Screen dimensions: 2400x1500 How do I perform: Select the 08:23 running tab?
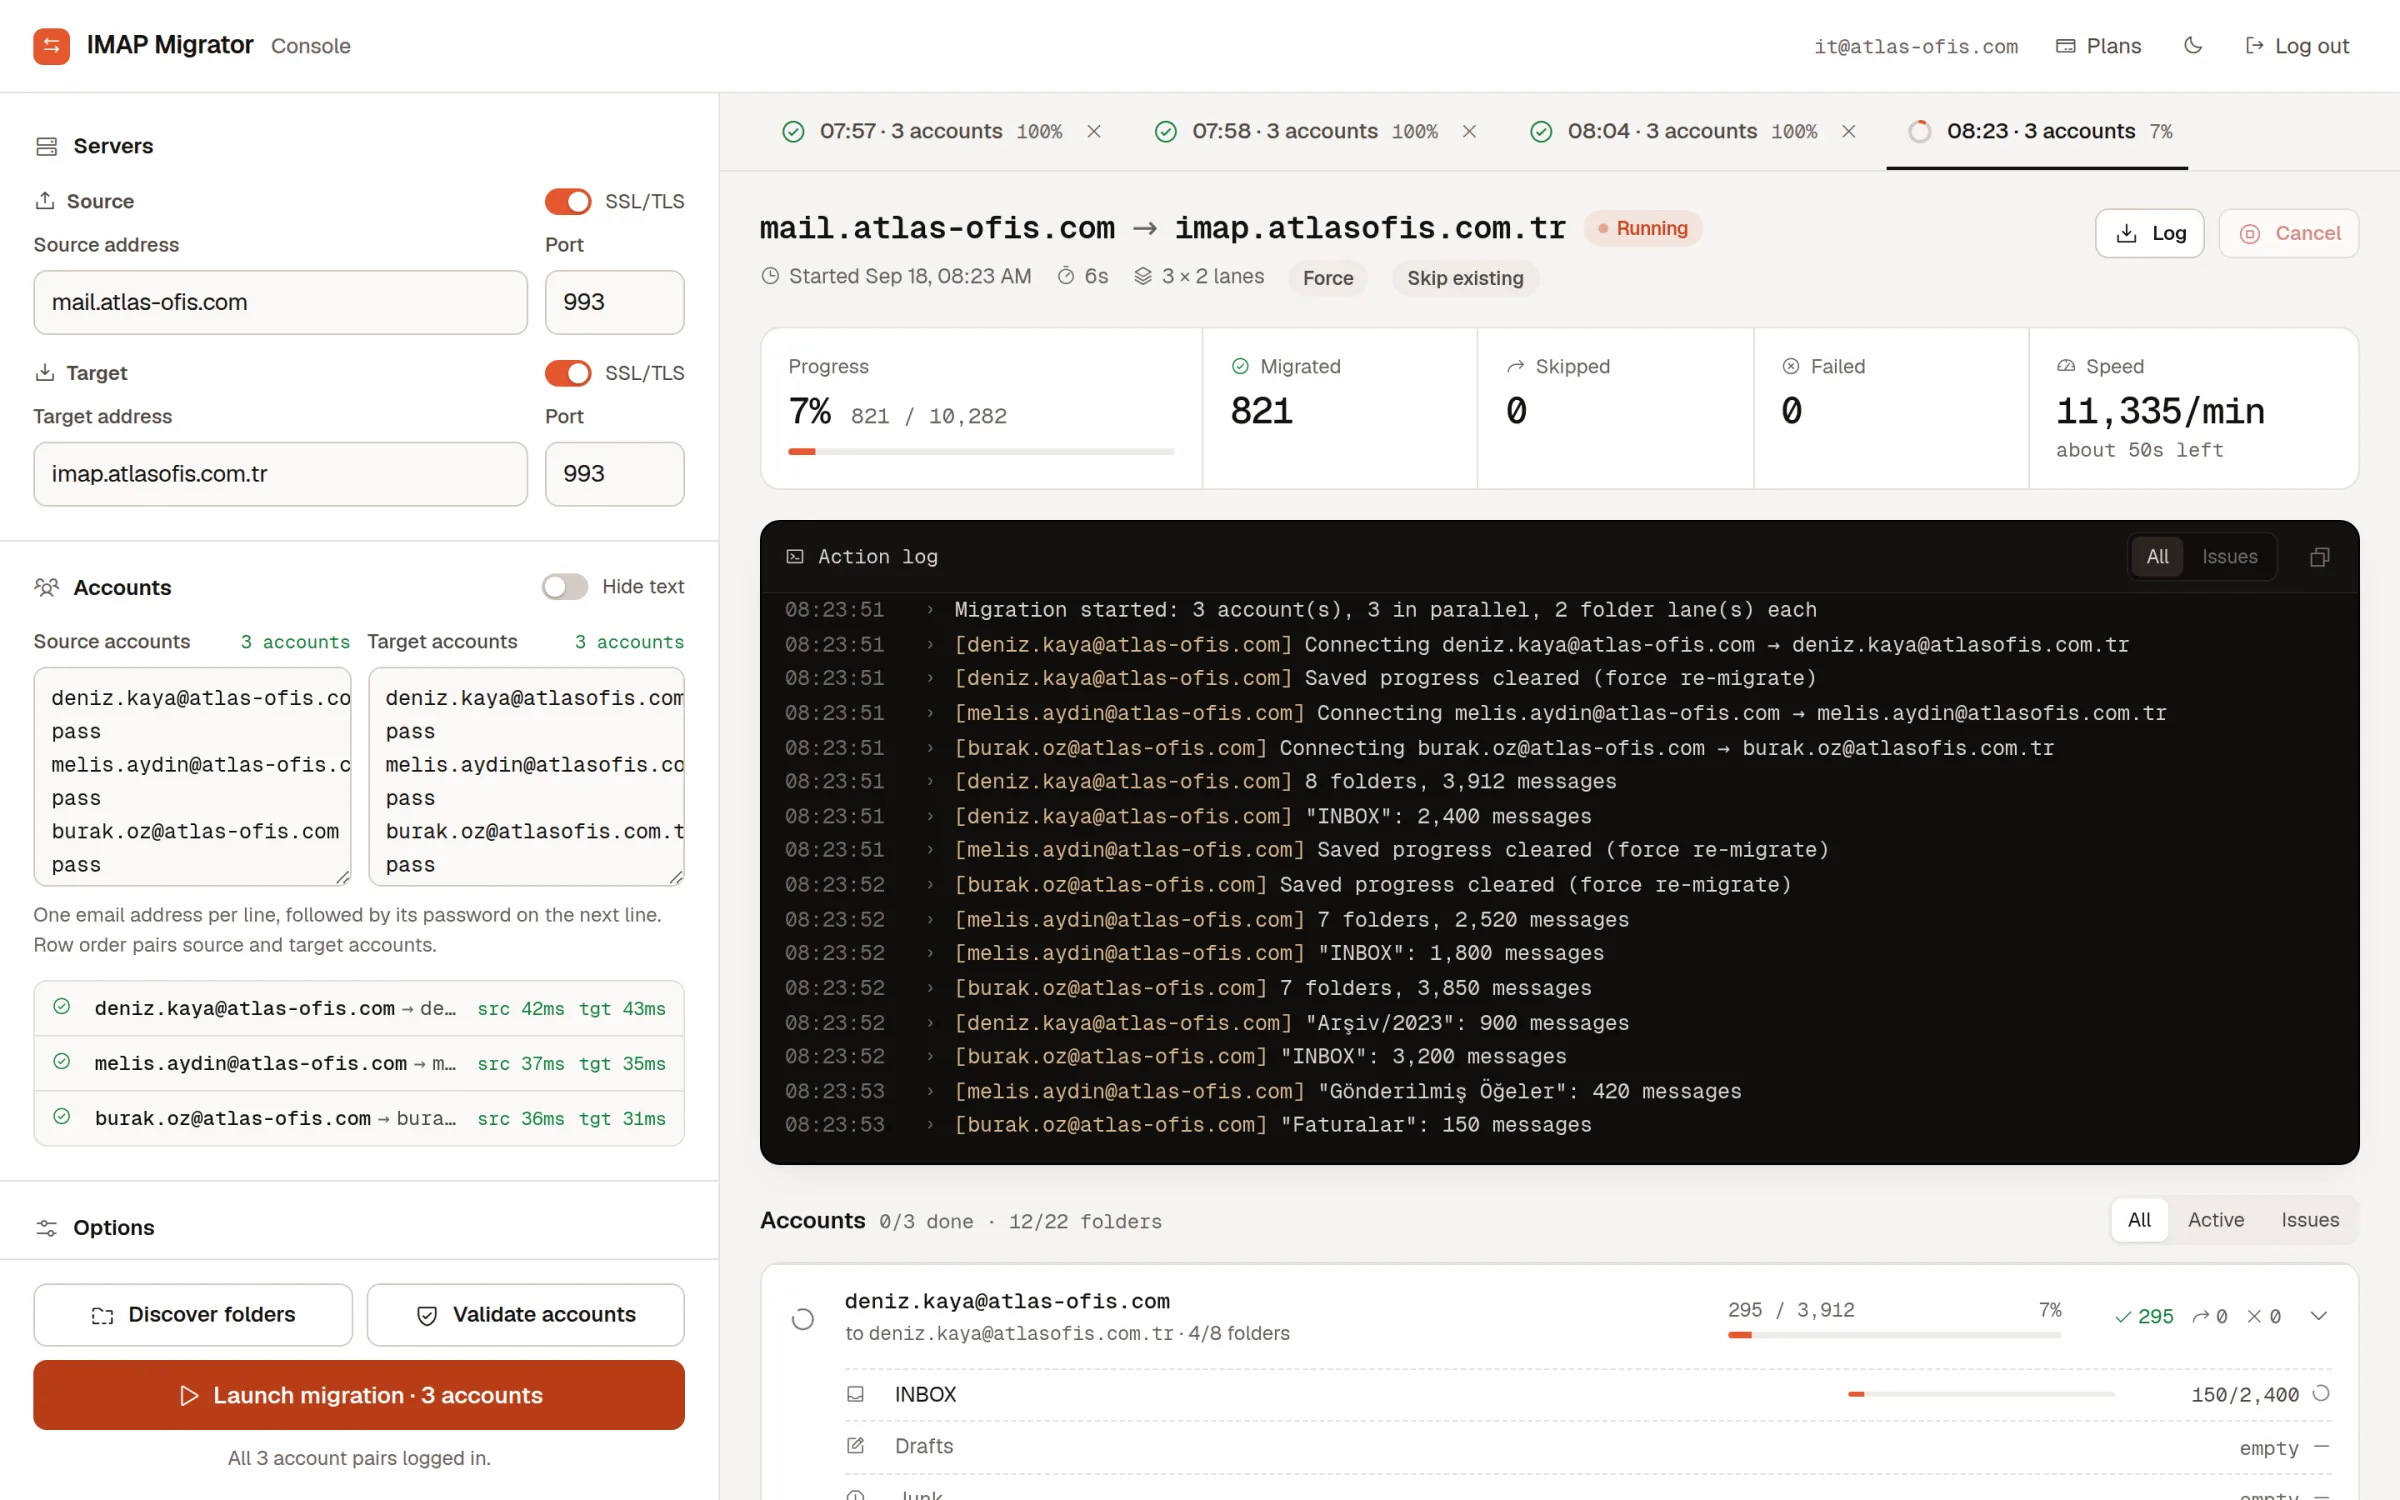pyautogui.click(x=2038, y=131)
